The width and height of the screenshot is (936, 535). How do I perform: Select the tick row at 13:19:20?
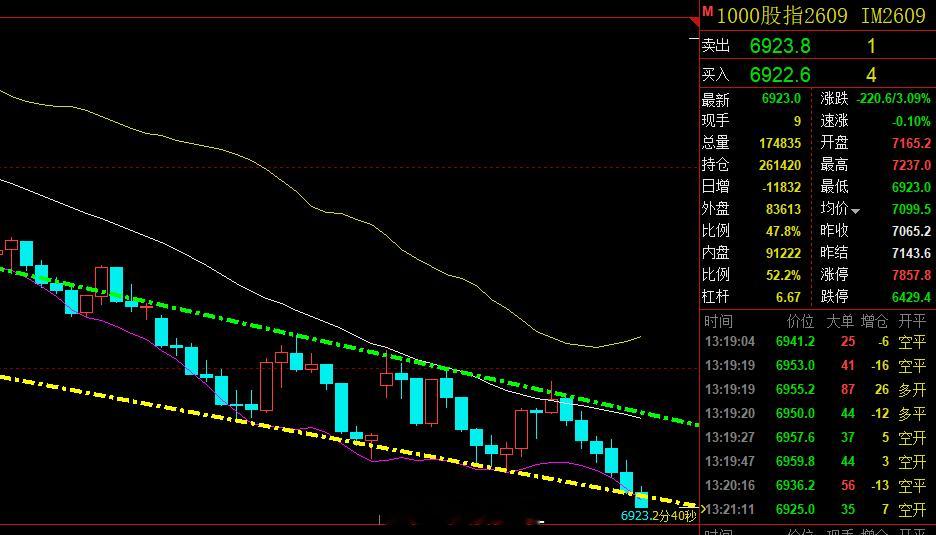point(817,413)
